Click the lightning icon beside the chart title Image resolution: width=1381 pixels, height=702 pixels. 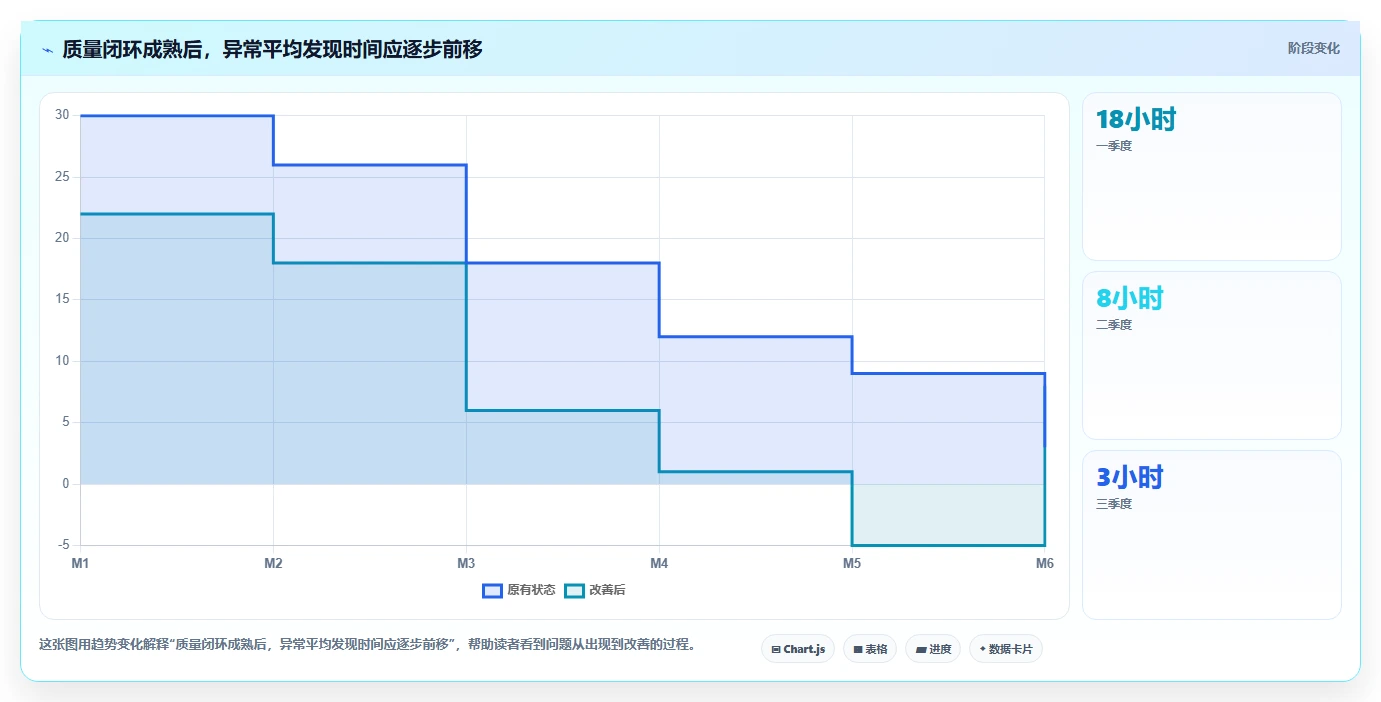point(47,49)
